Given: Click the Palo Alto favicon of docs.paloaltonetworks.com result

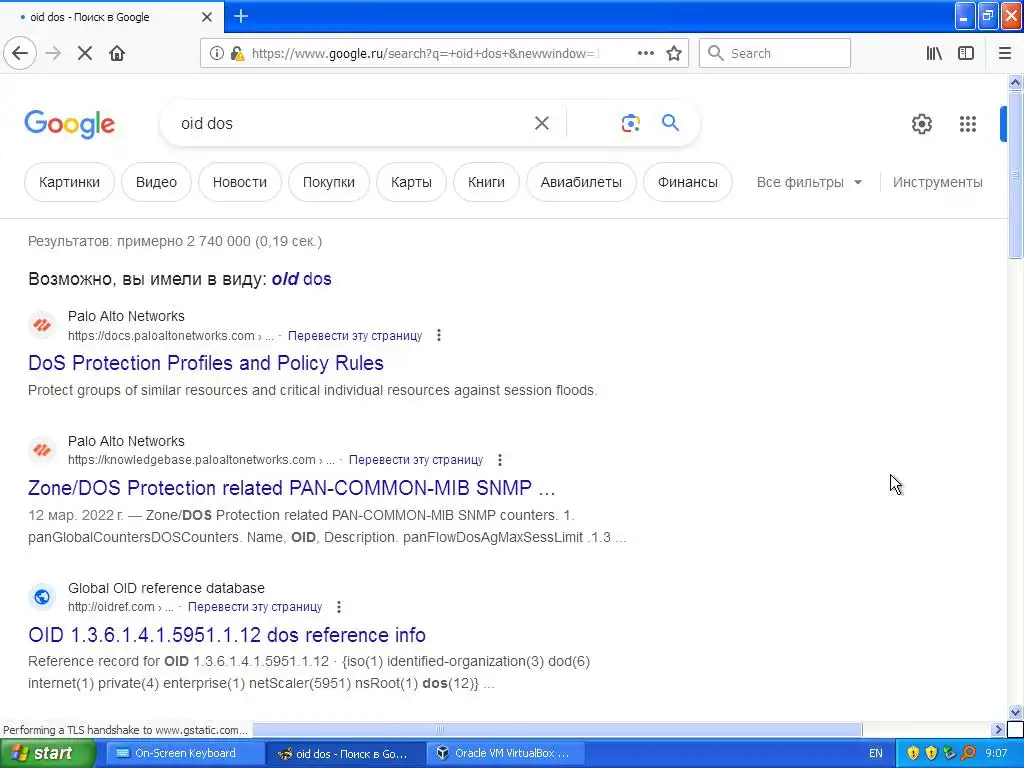Looking at the screenshot, I should (x=42, y=325).
